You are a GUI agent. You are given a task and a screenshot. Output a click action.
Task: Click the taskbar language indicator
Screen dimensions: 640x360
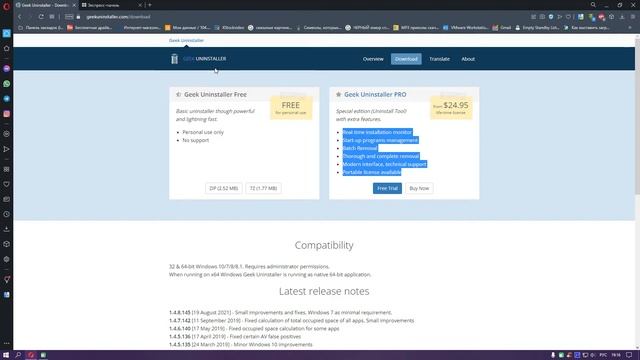coord(603,355)
